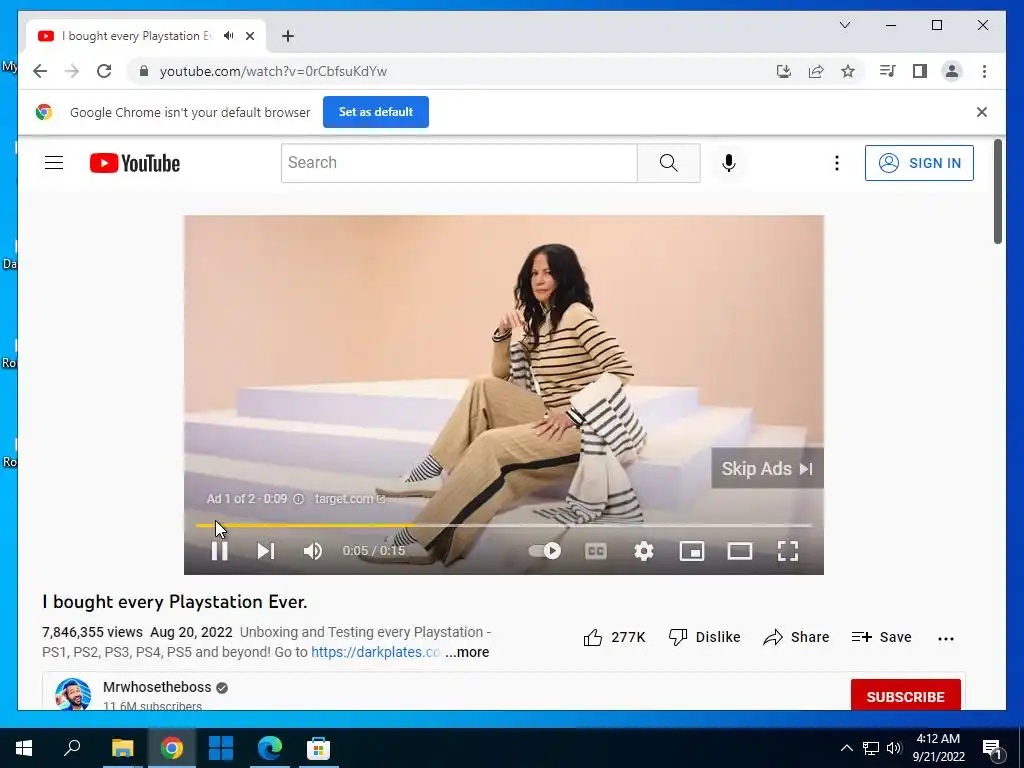This screenshot has width=1024, height=768.
Task: Like the video with thumbs up
Action: [x=614, y=637]
